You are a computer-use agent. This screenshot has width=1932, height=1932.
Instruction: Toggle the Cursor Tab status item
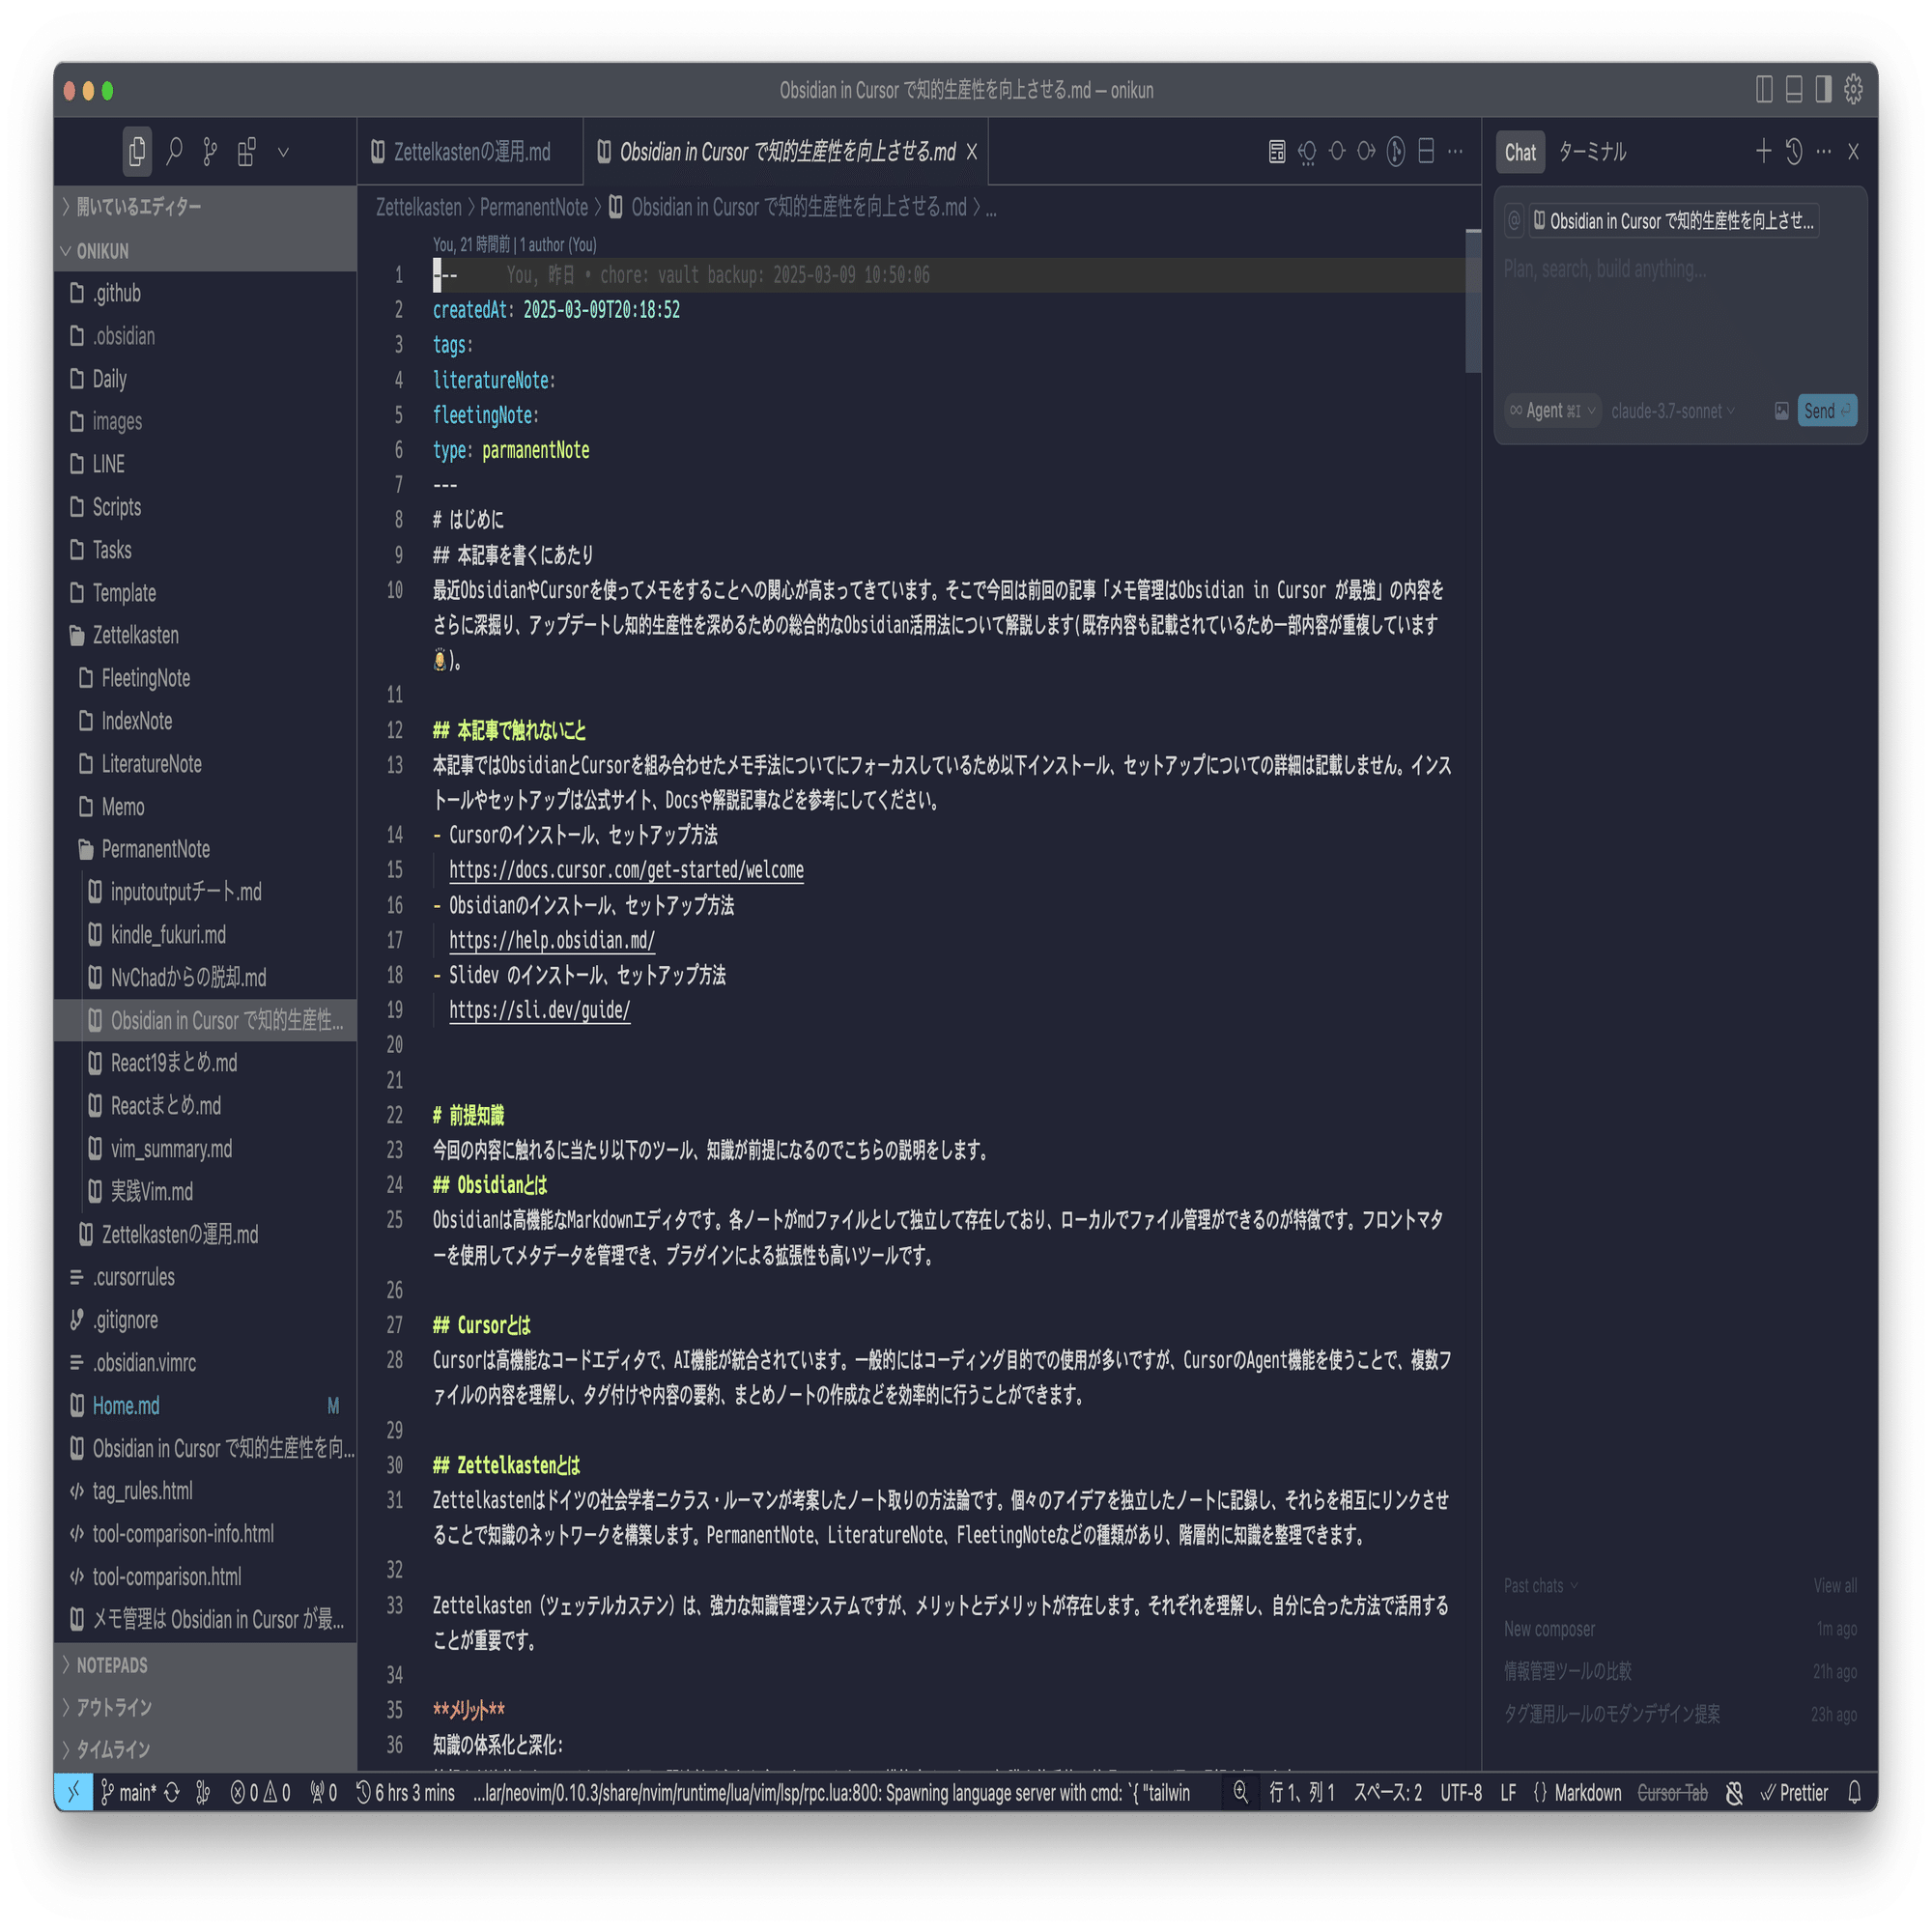[1673, 1793]
